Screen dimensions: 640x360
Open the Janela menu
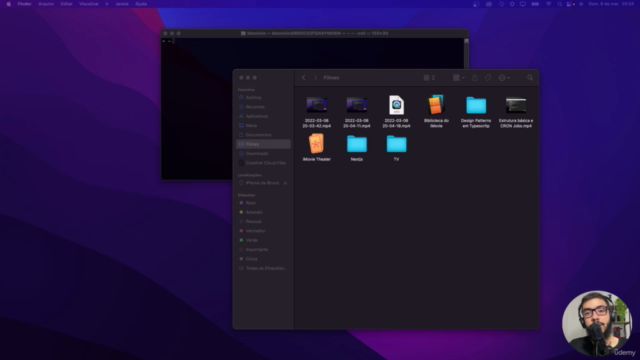click(x=122, y=4)
